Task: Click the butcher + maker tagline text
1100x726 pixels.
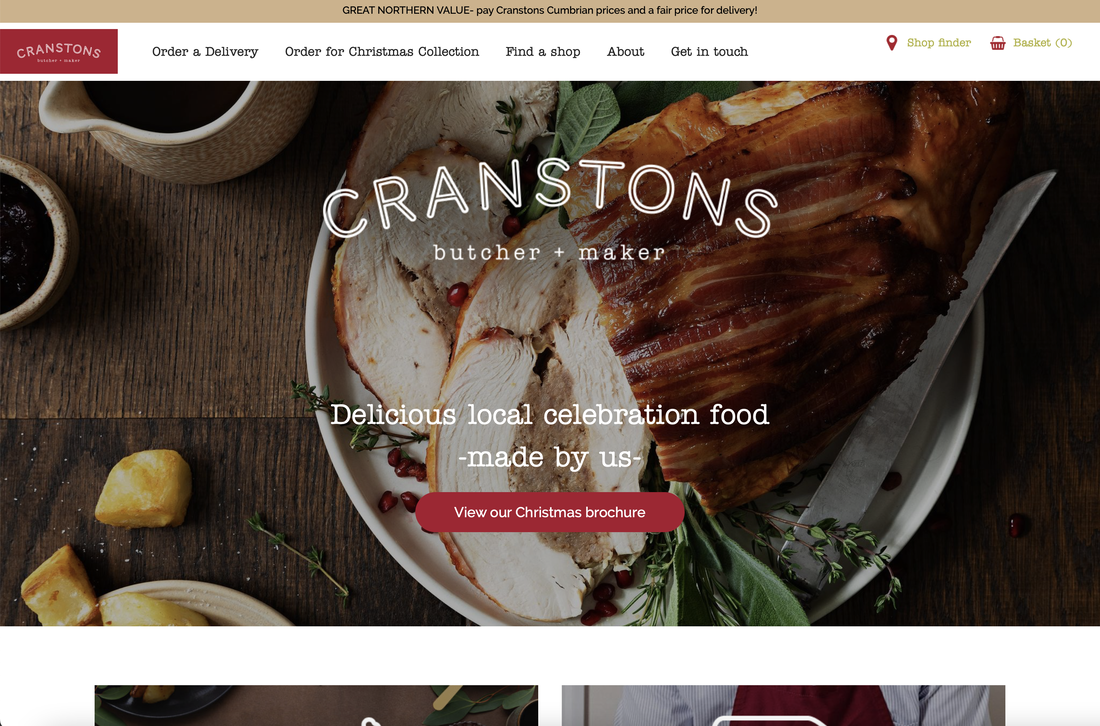Action: click(x=549, y=252)
